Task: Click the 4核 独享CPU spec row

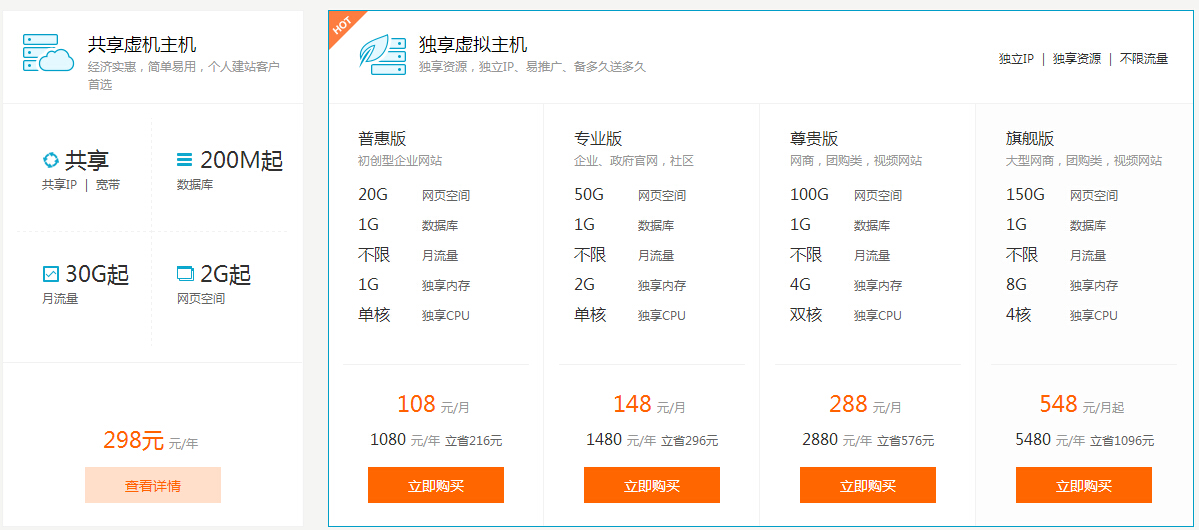Action: click(1062, 315)
